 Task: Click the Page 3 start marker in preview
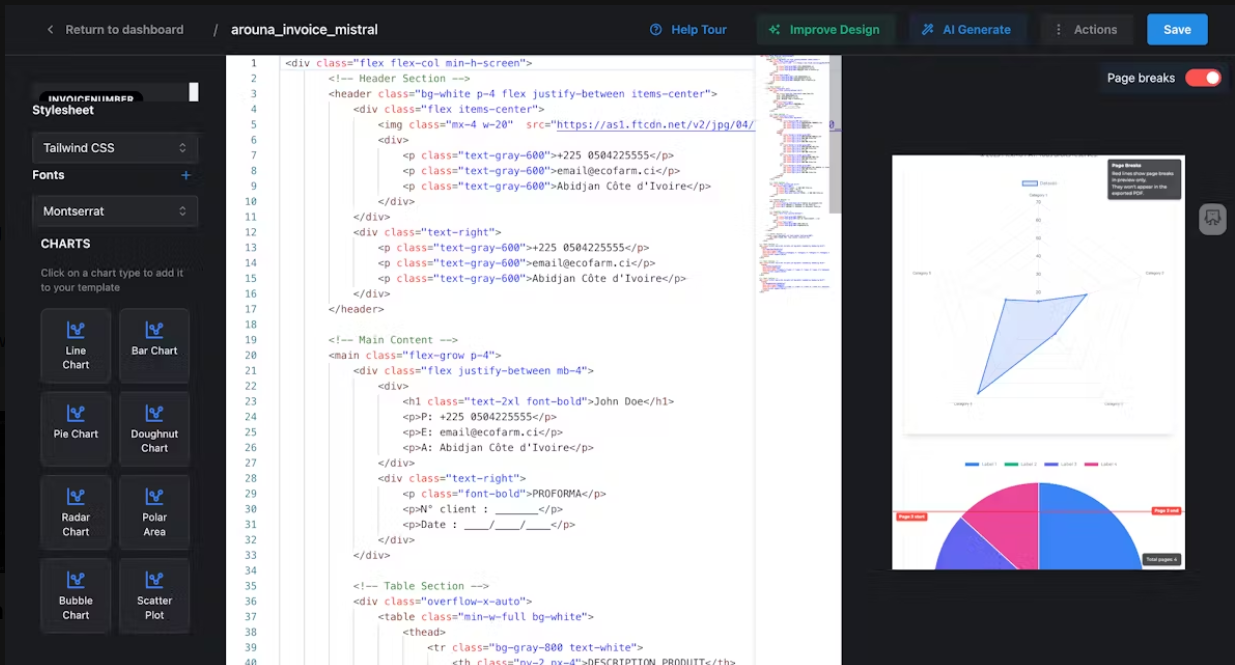tap(910, 517)
